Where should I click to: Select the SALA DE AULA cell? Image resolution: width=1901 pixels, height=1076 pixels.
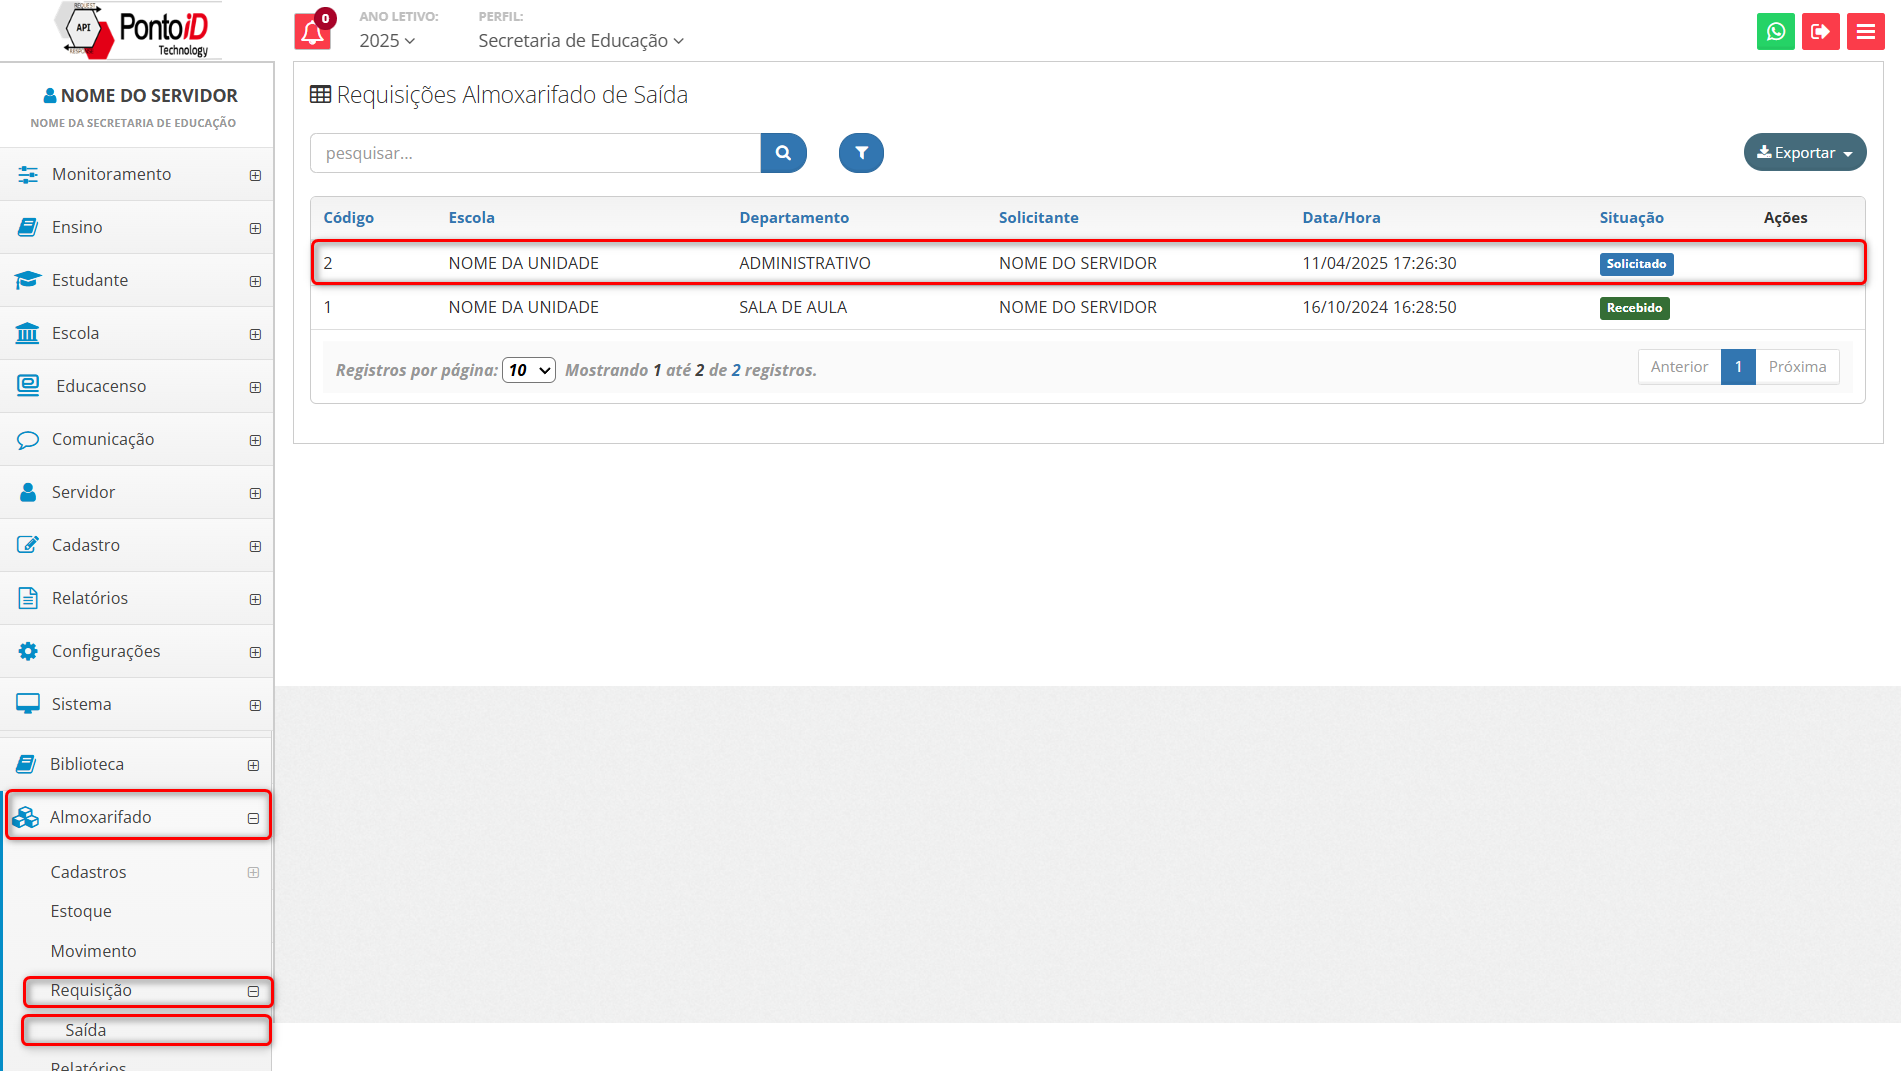[x=793, y=307]
